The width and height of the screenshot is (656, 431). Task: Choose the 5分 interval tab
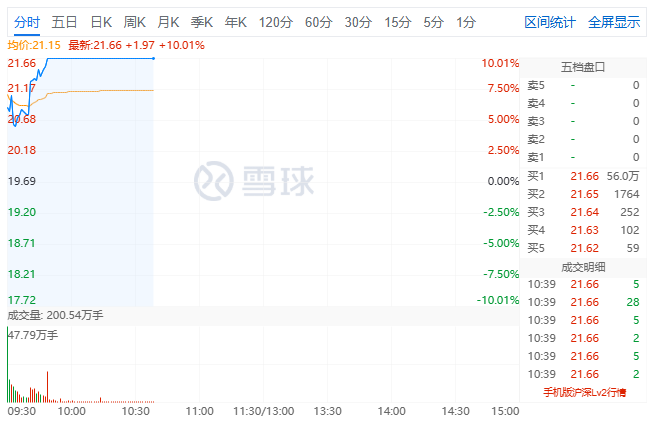pos(433,22)
